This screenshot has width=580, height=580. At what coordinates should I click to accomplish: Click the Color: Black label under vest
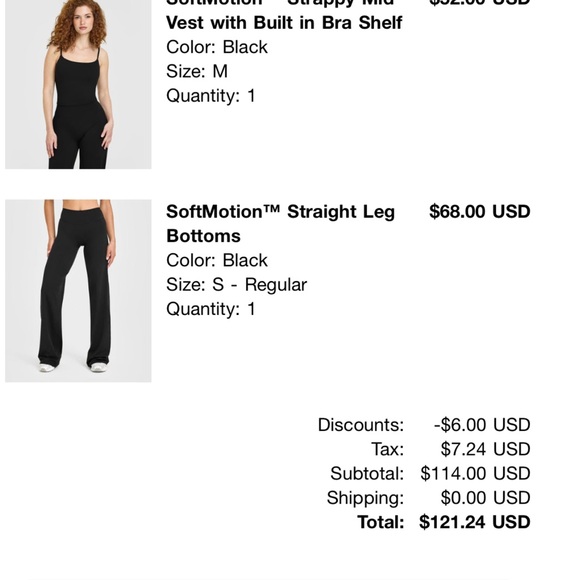[x=217, y=47]
